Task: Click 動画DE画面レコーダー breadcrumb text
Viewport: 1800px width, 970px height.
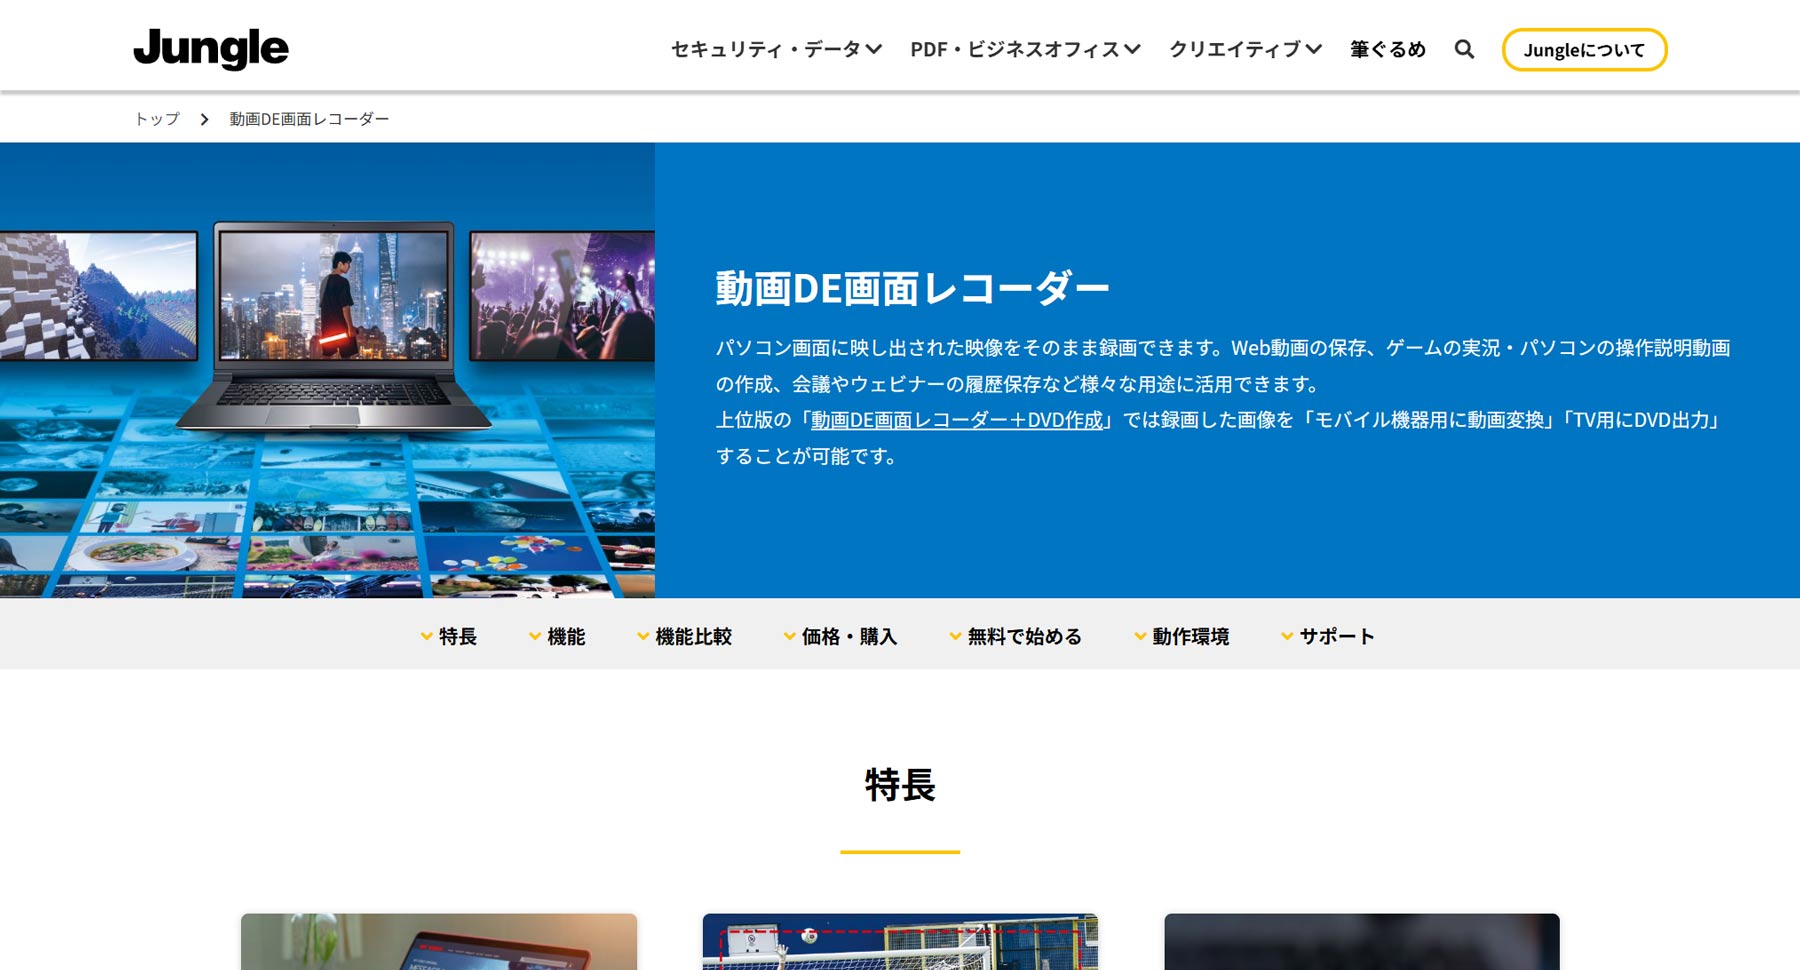Action: click(309, 119)
